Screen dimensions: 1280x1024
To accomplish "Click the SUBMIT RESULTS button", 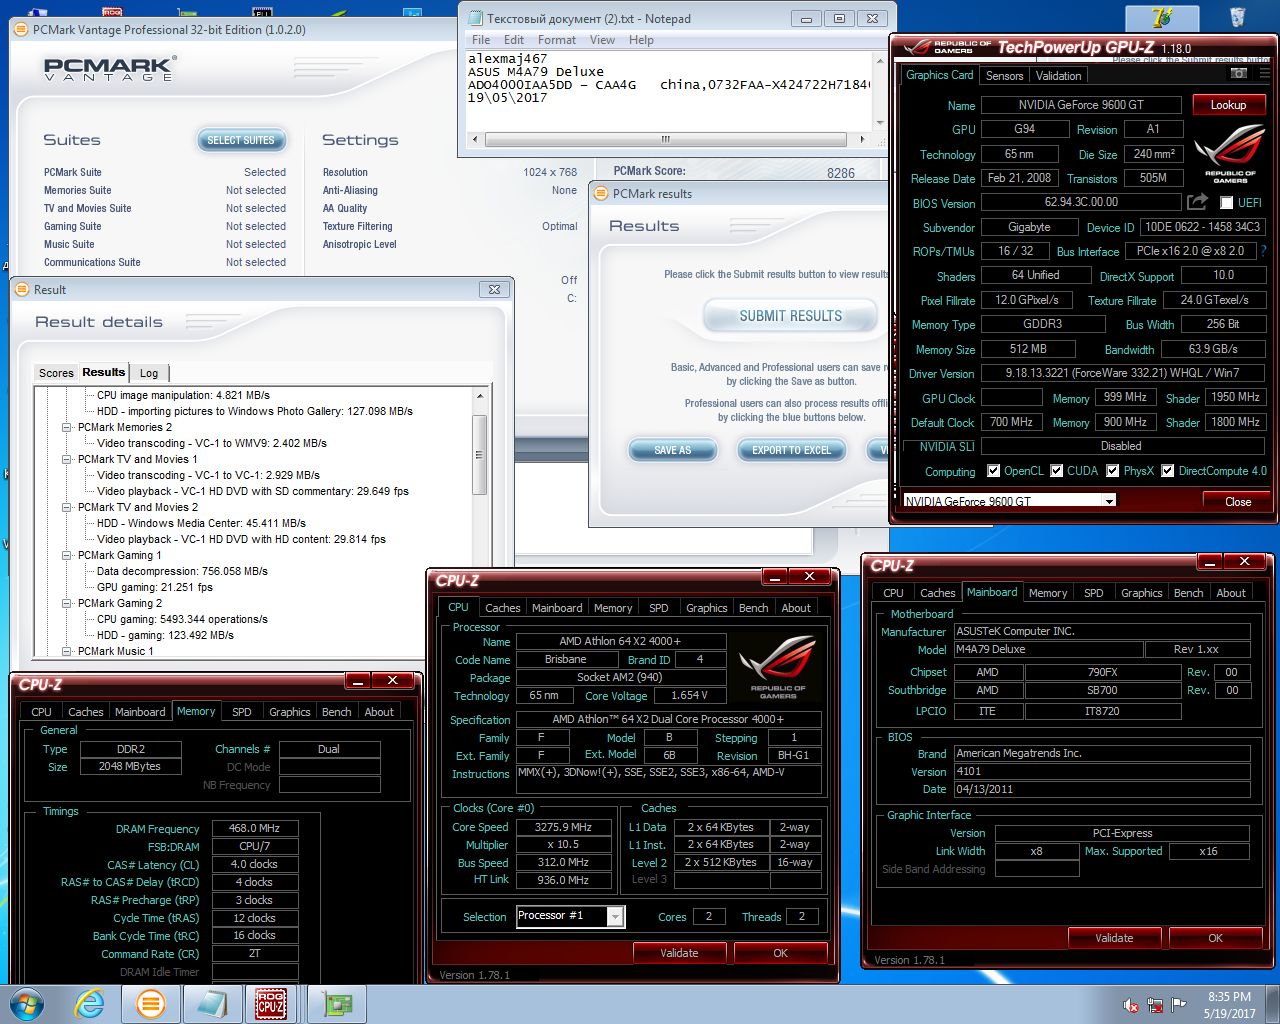I will click(790, 316).
